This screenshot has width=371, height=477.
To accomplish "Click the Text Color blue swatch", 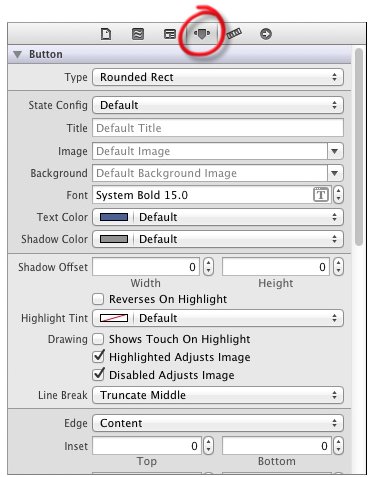I will coord(114,217).
